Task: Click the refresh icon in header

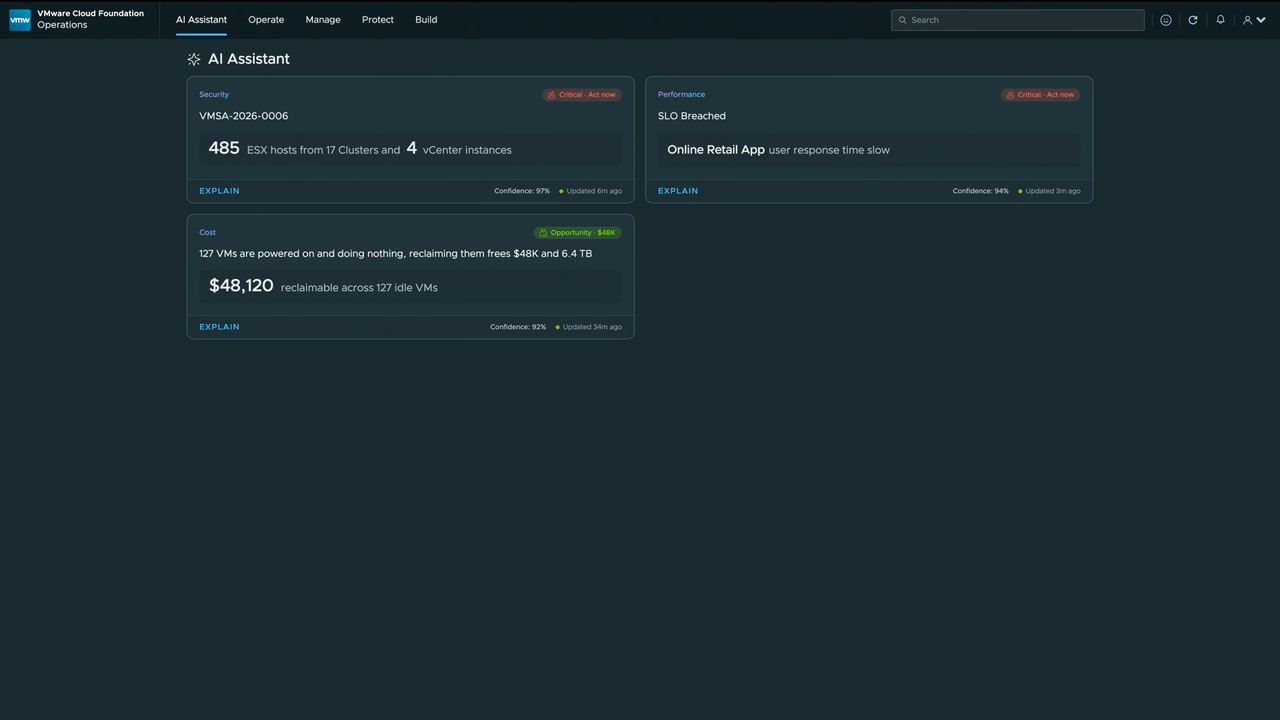Action: coord(1193,20)
